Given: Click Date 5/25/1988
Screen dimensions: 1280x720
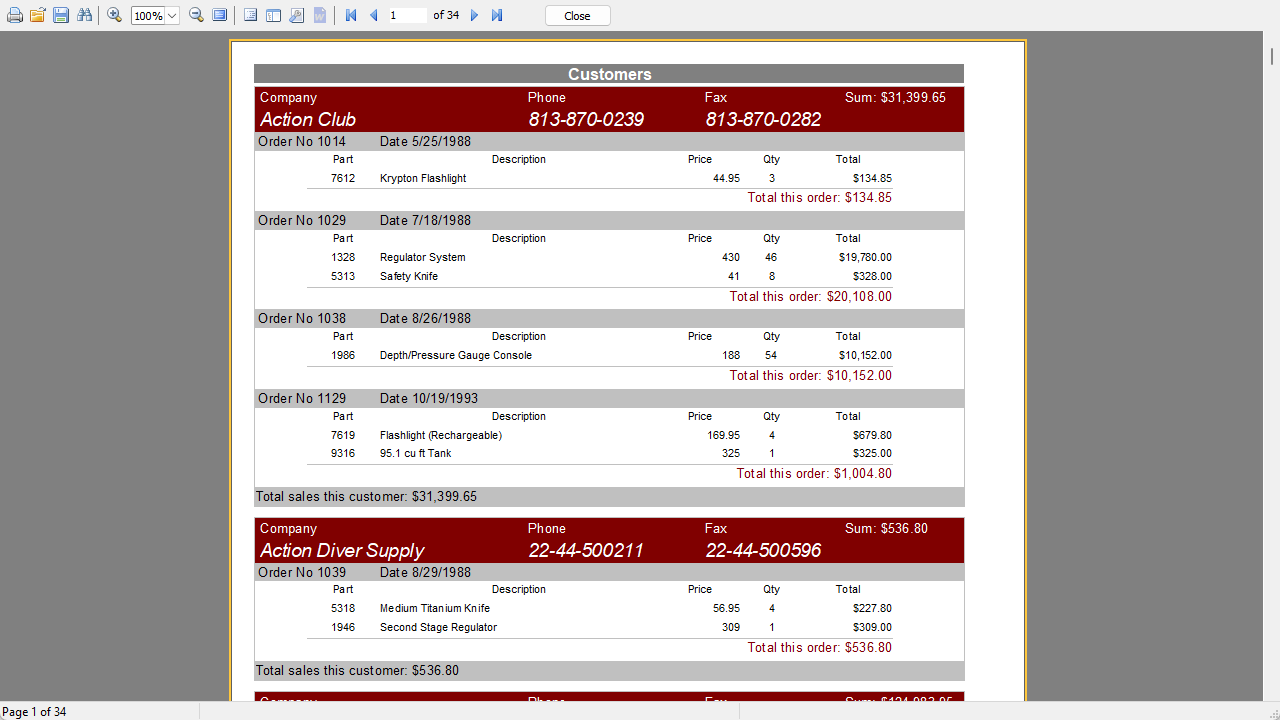Looking at the screenshot, I should pos(425,141).
